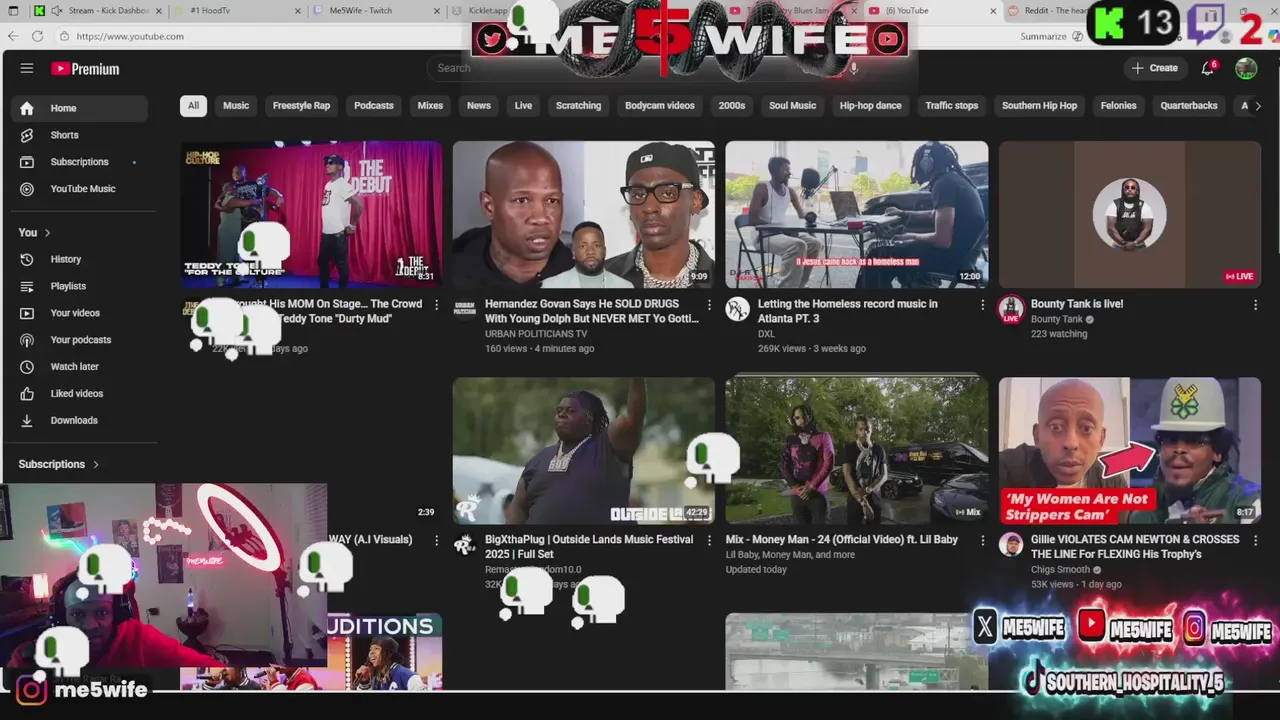
Task: Click the browser back arrow
Action: point(13,36)
